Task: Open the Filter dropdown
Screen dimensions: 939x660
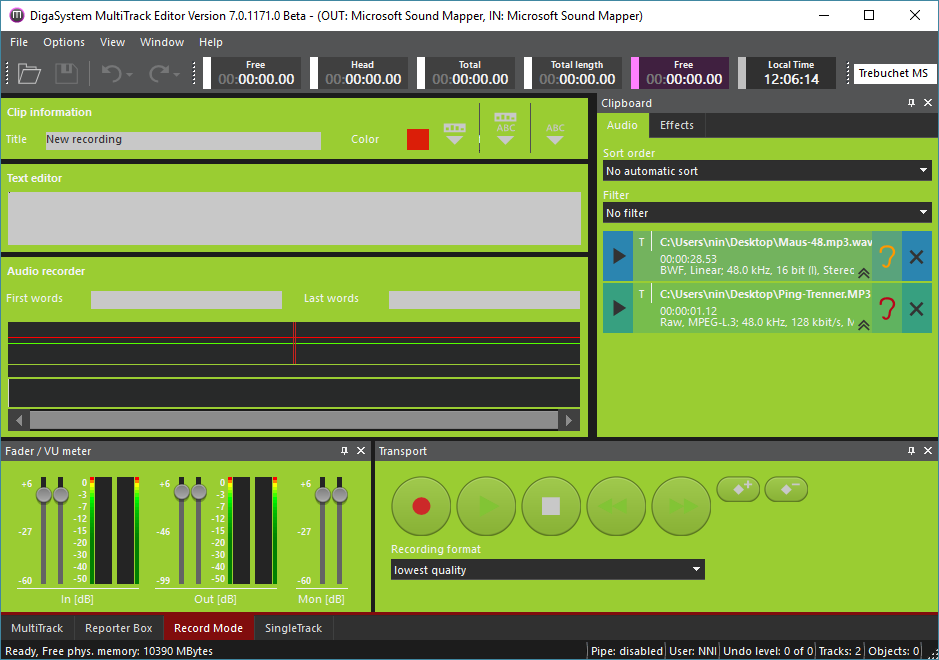Action: [x=767, y=213]
